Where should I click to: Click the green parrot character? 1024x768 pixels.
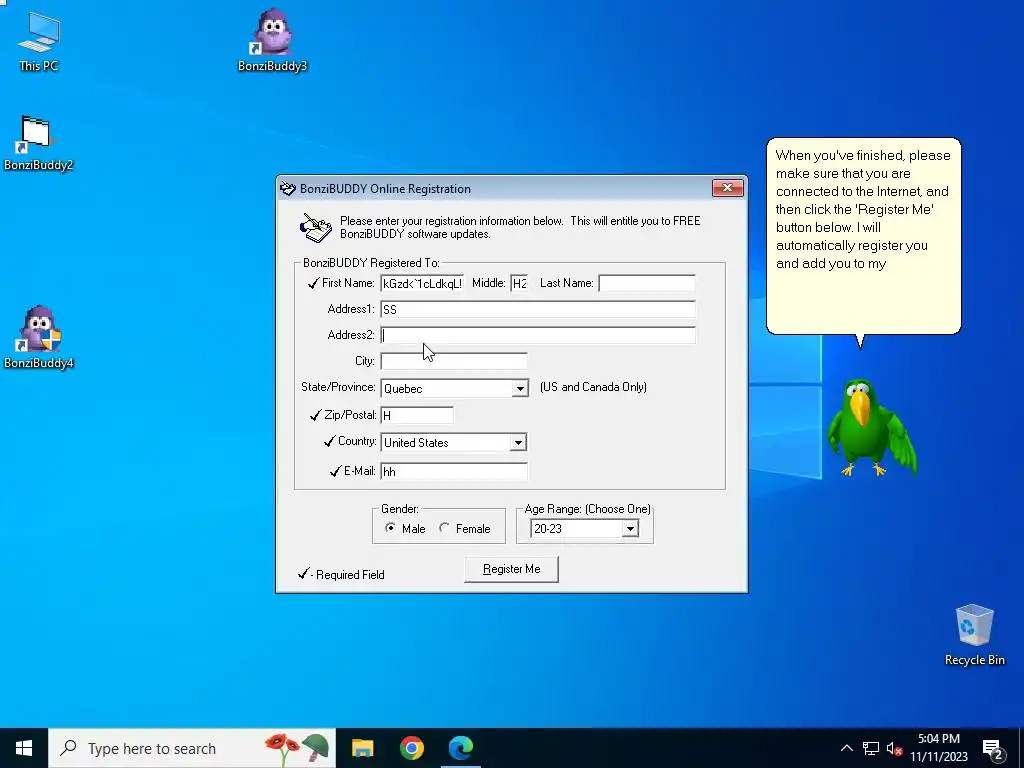click(x=871, y=427)
